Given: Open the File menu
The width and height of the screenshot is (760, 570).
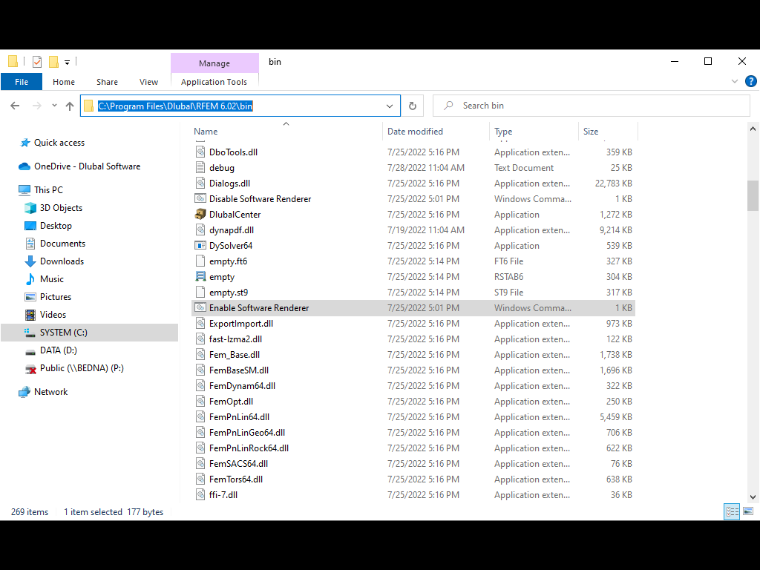Looking at the screenshot, I should [21, 82].
